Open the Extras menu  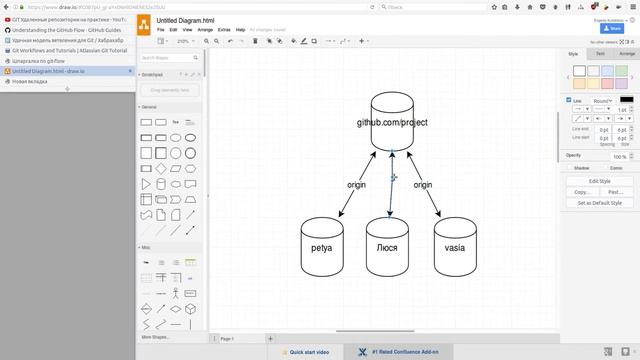point(224,30)
